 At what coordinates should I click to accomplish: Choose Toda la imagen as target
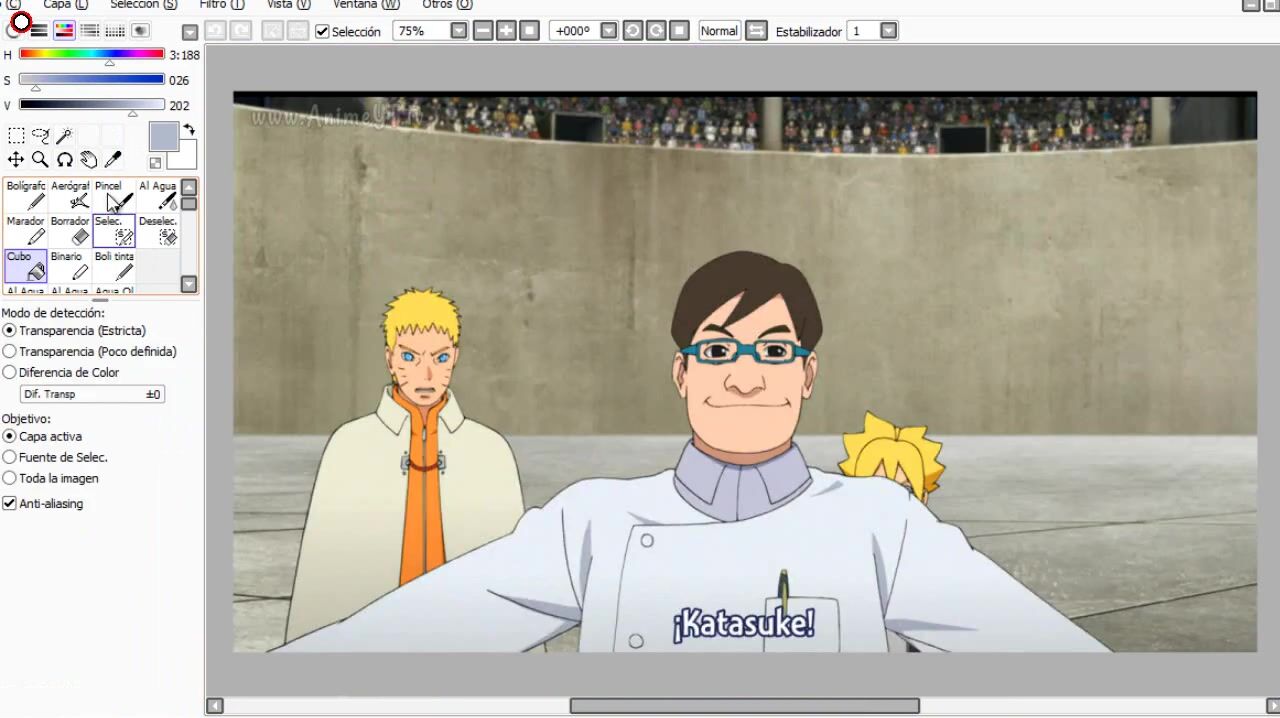coord(10,479)
